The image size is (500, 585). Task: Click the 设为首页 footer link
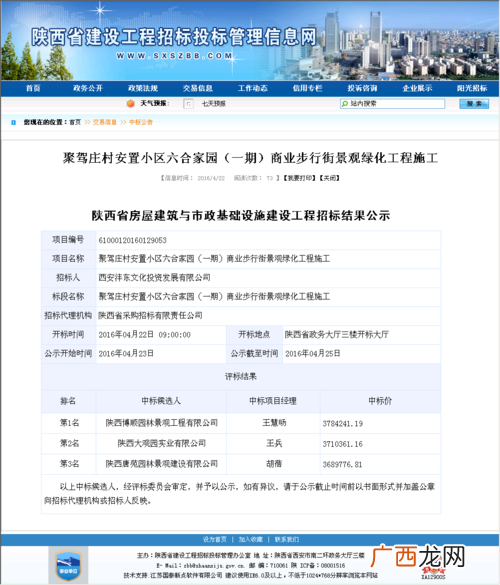(x=215, y=539)
